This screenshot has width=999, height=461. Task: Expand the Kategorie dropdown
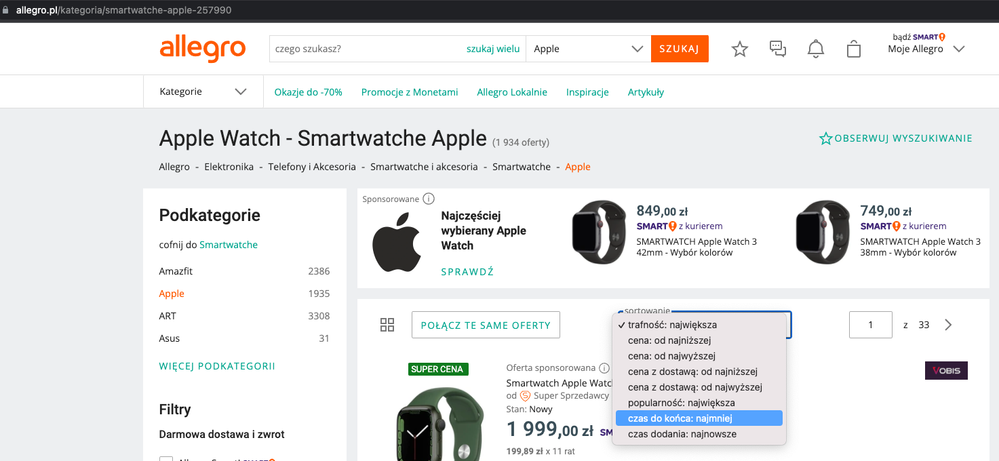[x=203, y=92]
